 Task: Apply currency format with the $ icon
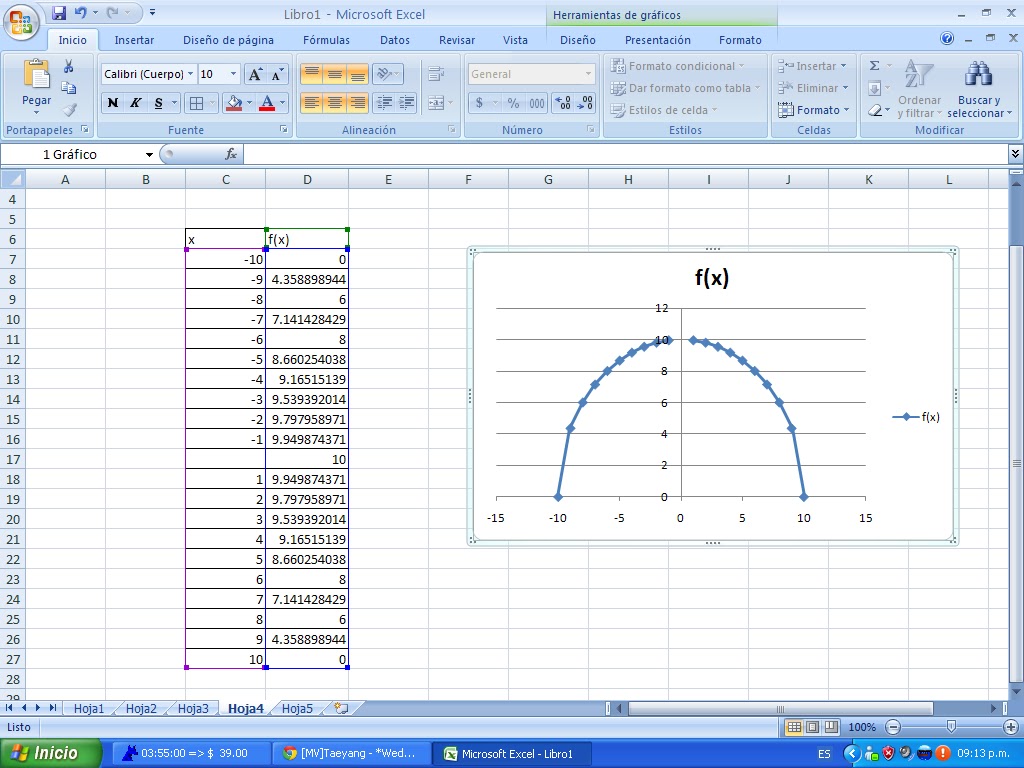click(x=480, y=101)
